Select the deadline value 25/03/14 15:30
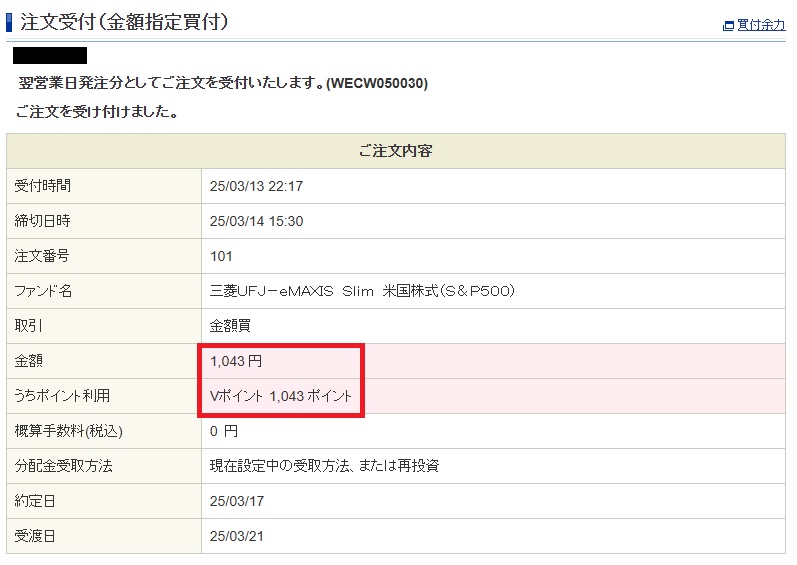The image size is (797, 565). click(x=256, y=221)
